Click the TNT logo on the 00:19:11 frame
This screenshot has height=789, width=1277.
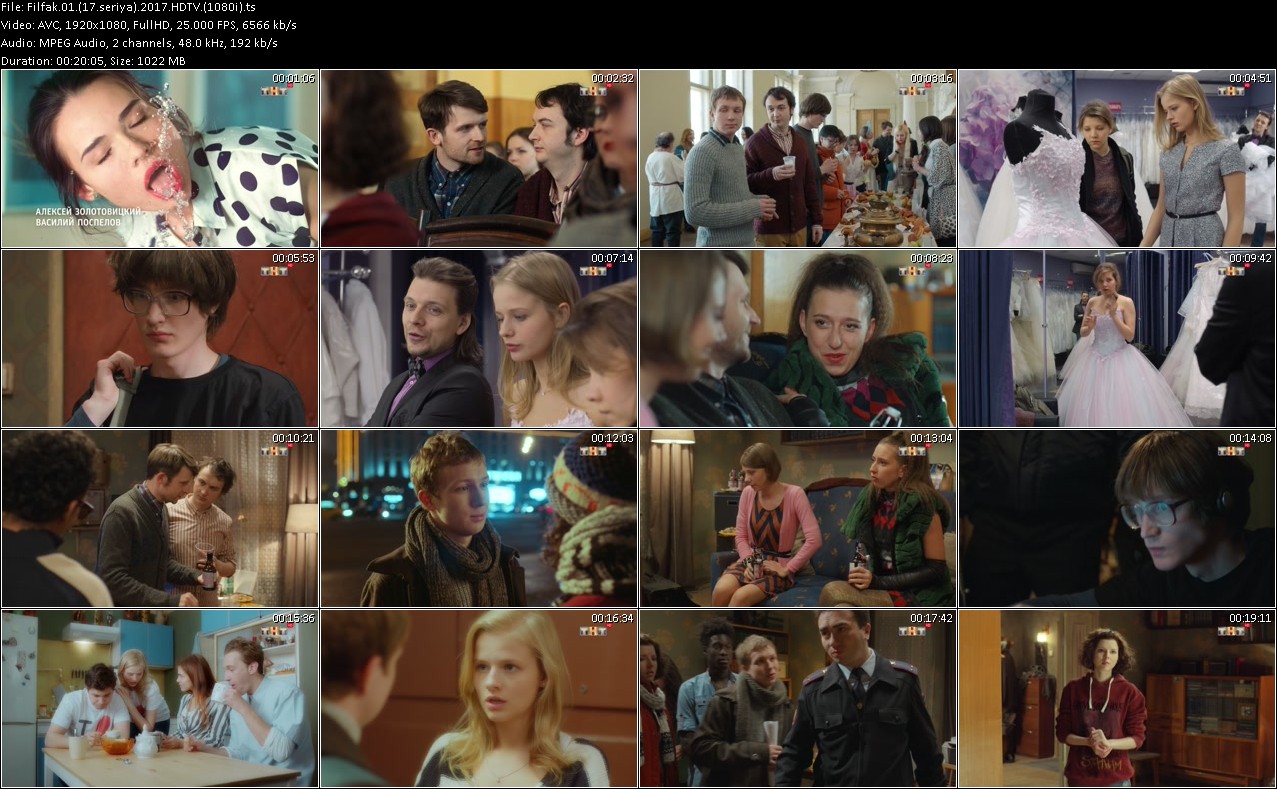pyautogui.click(x=1232, y=631)
